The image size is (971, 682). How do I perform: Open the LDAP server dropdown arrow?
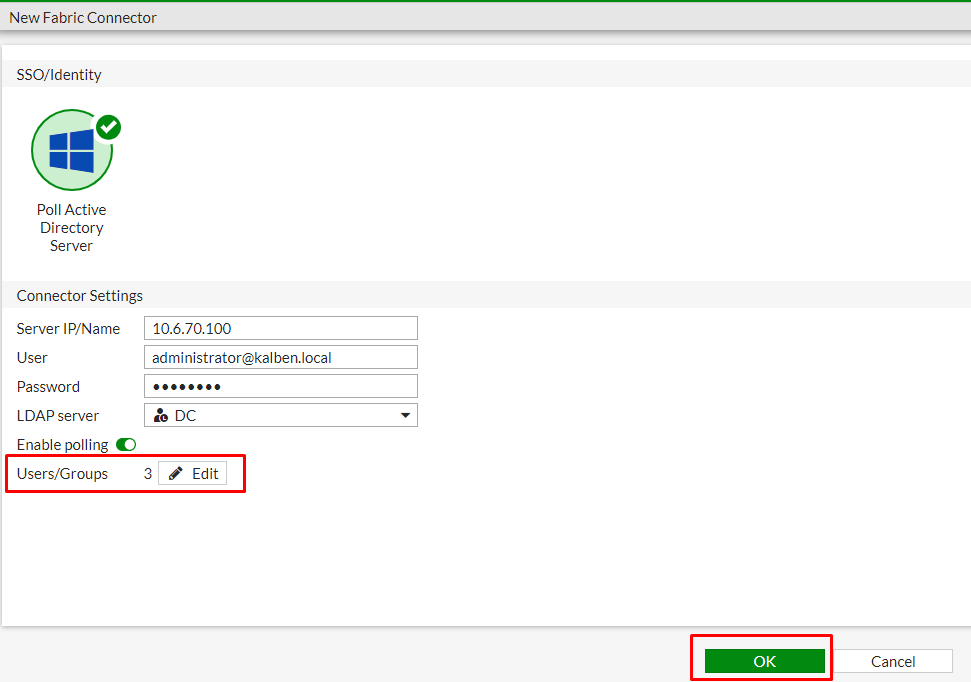[x=405, y=416]
